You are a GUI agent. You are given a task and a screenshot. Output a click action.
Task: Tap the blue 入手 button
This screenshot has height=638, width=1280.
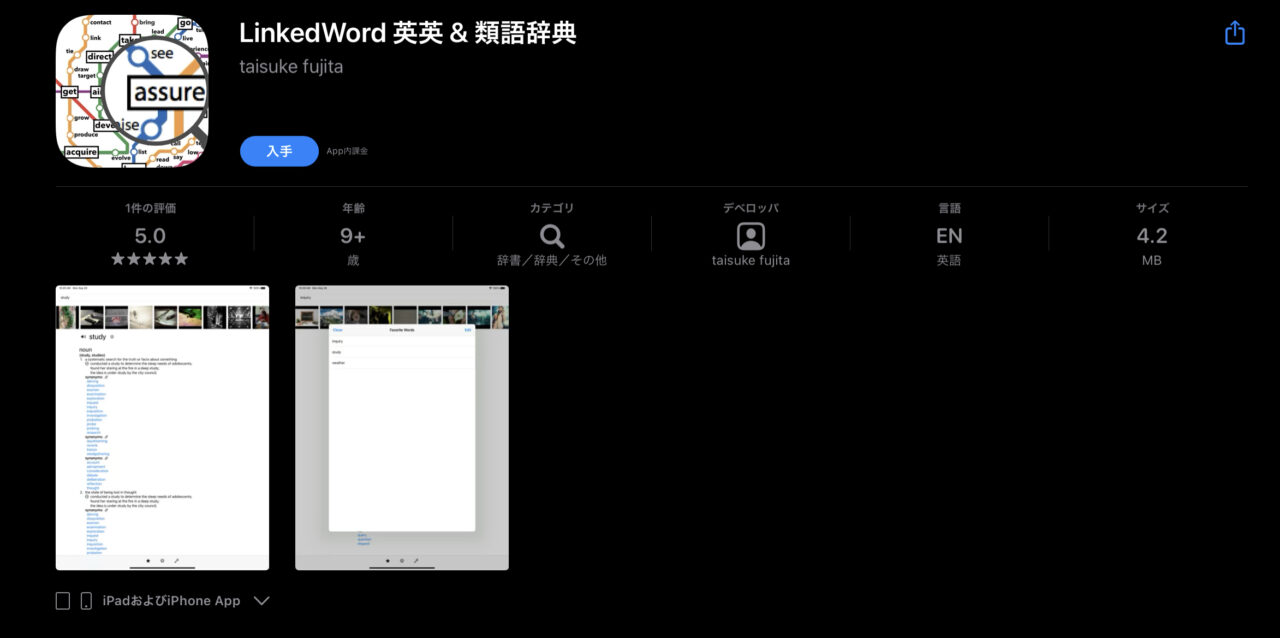pyautogui.click(x=279, y=151)
